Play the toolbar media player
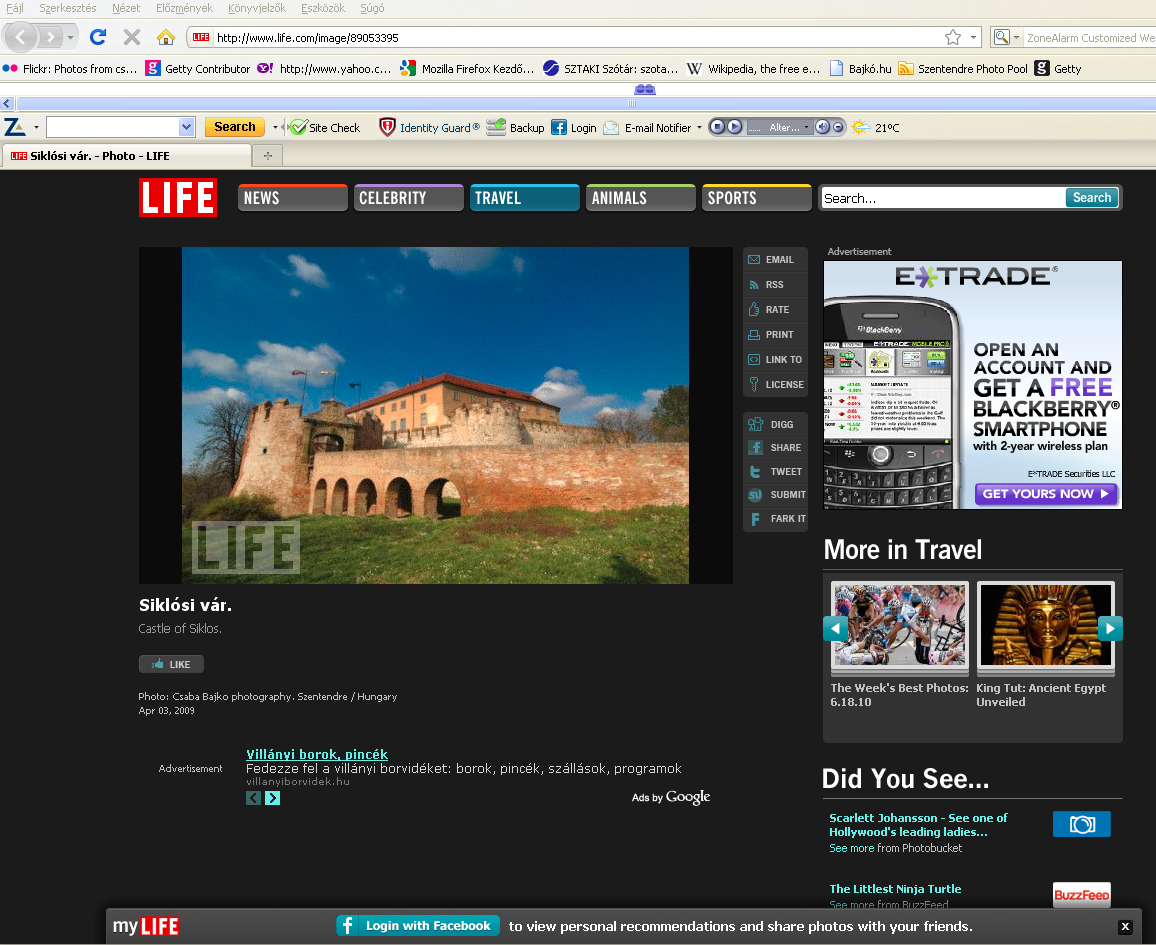The height and width of the screenshot is (945, 1156). coord(734,127)
